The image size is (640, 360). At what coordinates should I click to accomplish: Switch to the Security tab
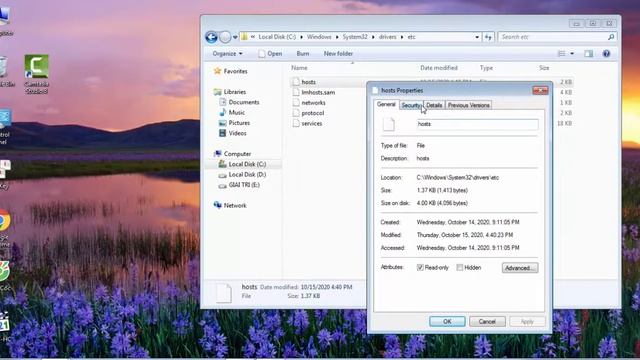[411, 105]
